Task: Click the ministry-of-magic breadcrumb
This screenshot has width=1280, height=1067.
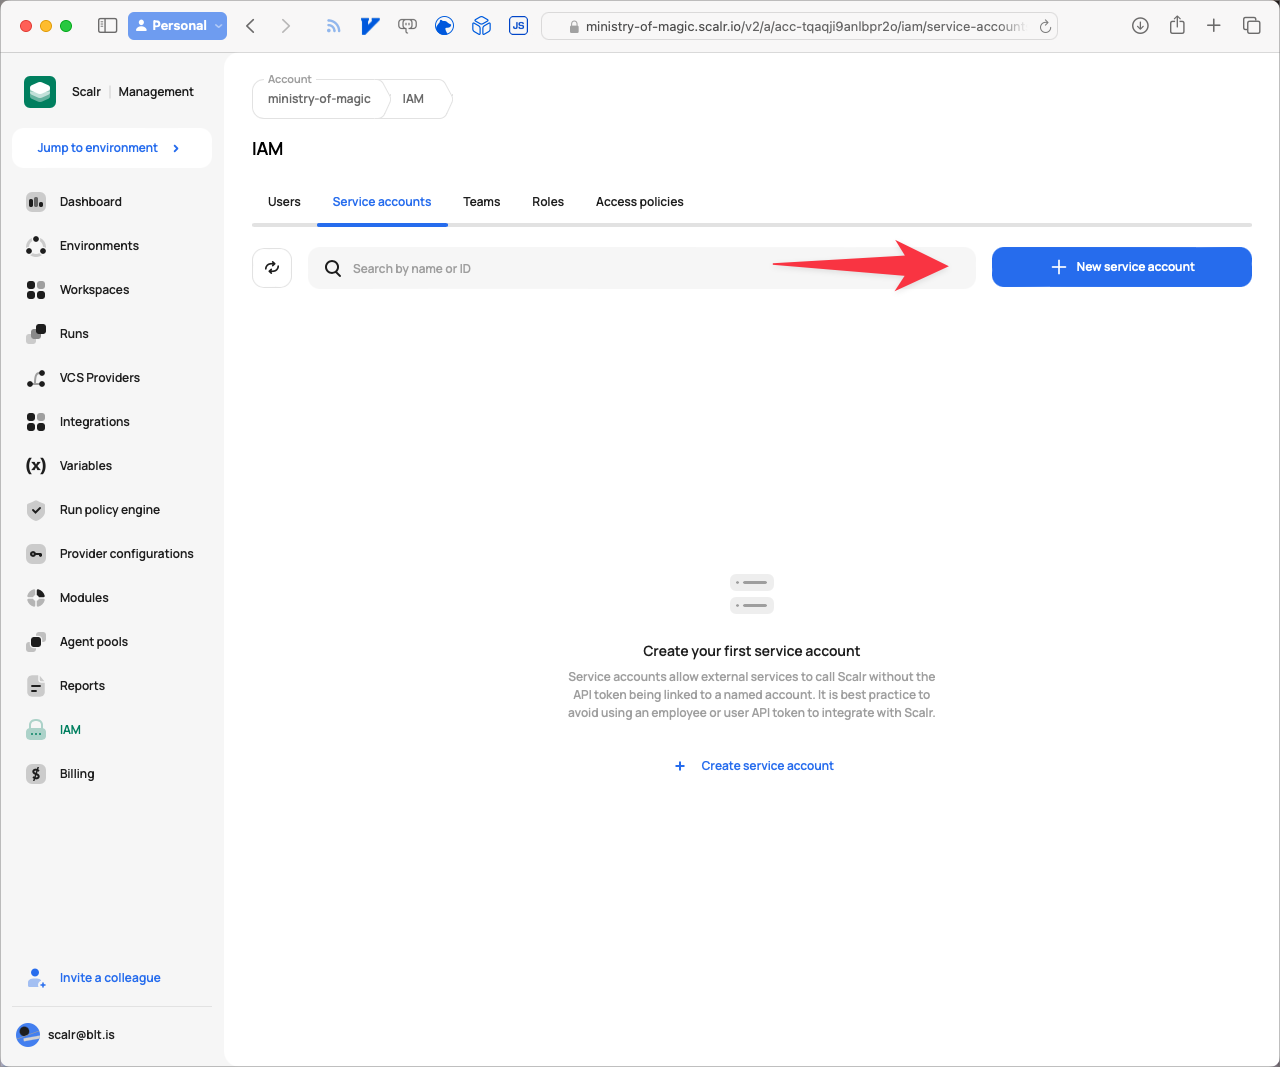Action: (319, 99)
